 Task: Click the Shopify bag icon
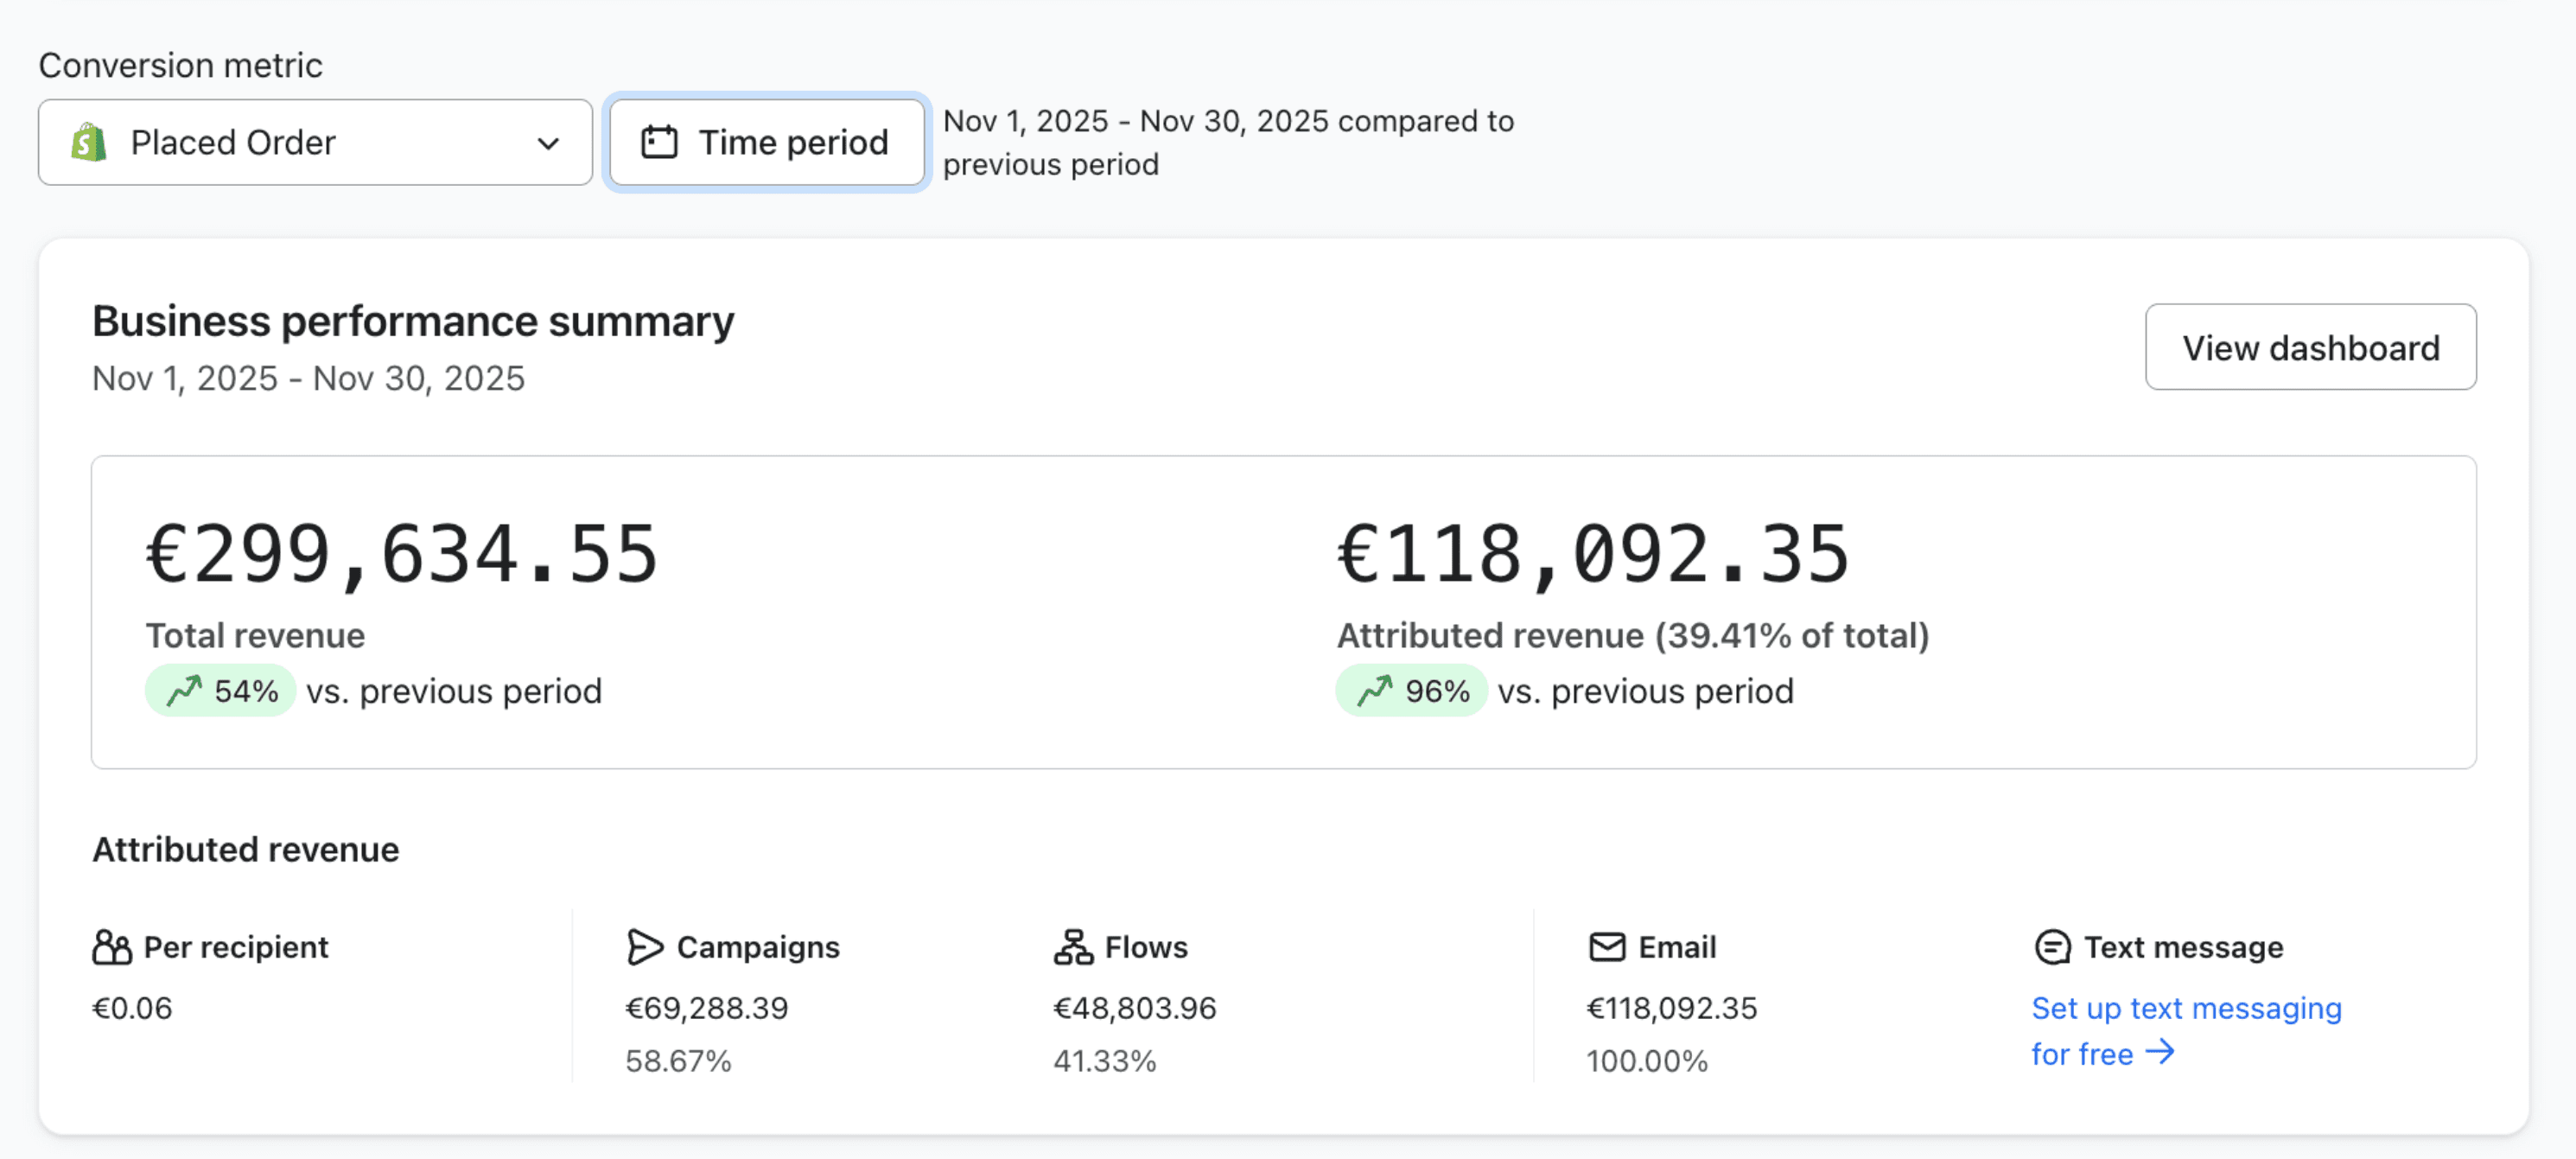[89, 142]
